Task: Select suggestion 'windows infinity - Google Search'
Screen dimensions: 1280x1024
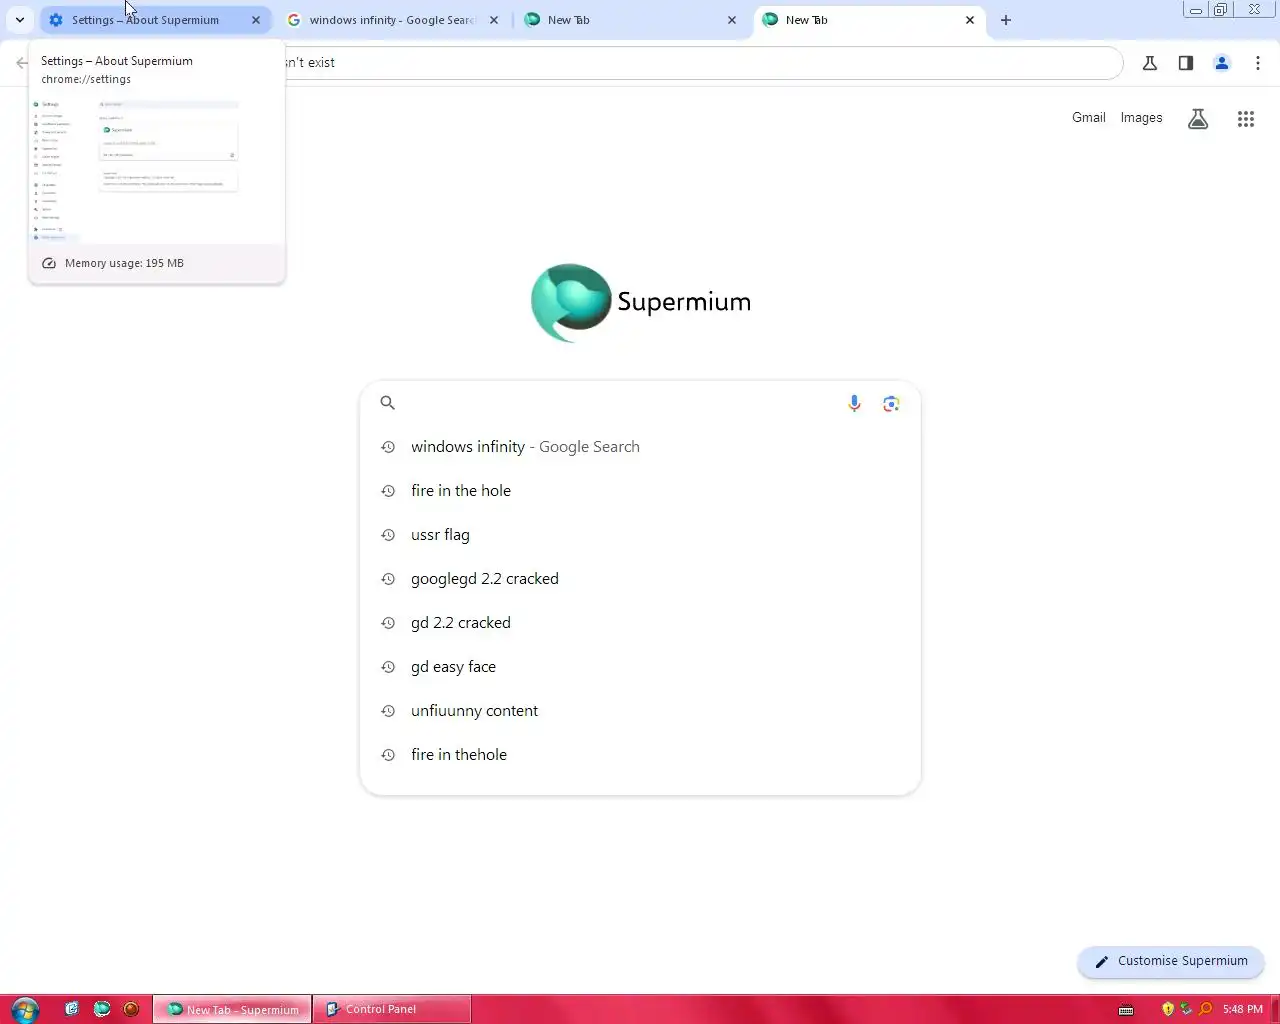Action: pyautogui.click(x=640, y=447)
